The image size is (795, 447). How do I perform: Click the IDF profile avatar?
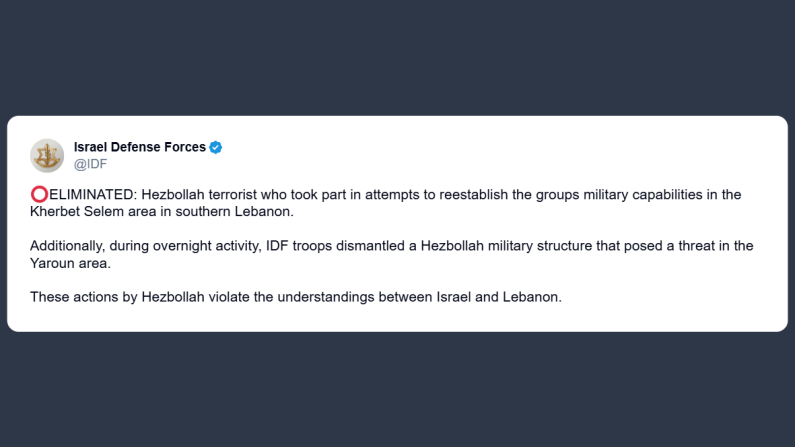point(46,155)
